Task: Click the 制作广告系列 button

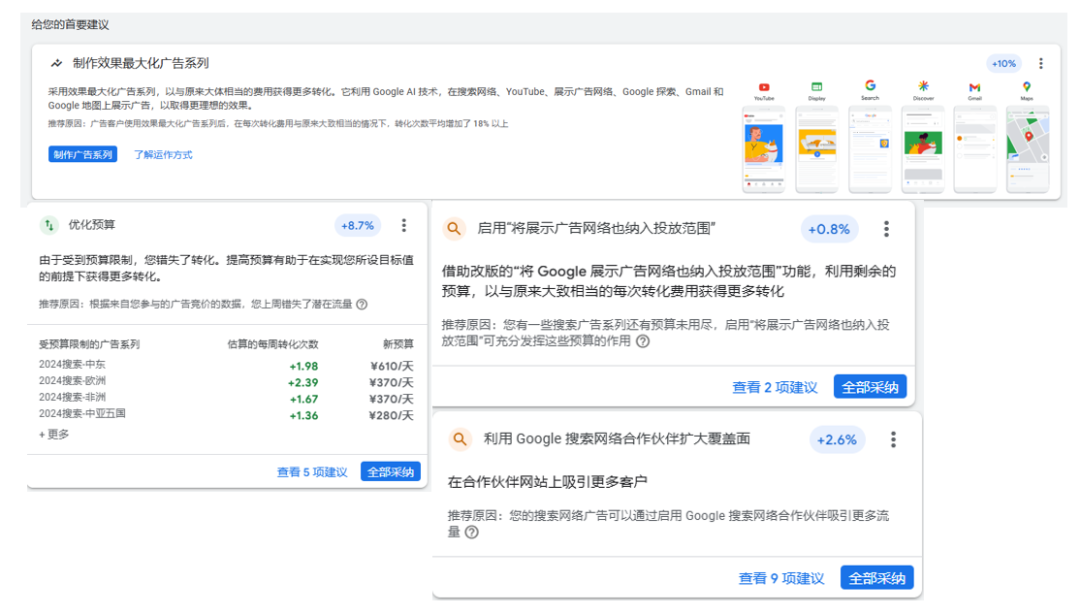Action: coord(82,155)
